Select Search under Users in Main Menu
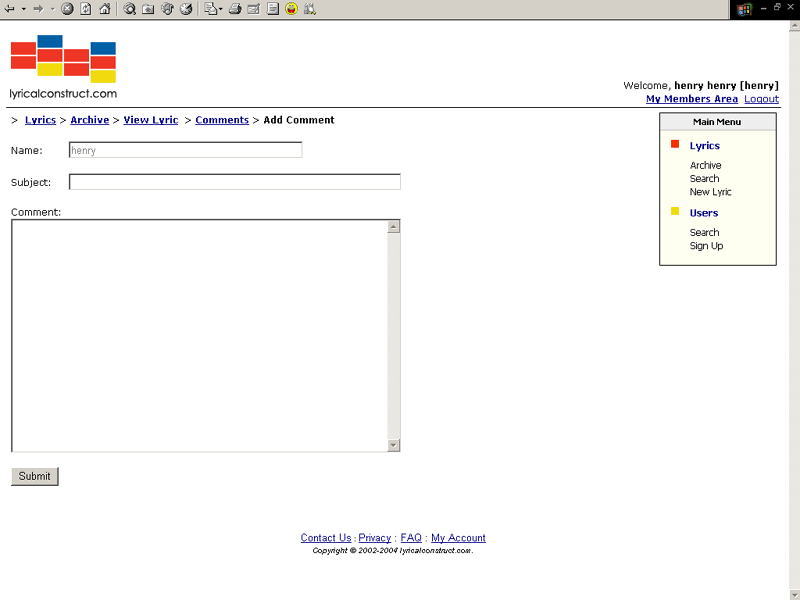The width and height of the screenshot is (800, 600). point(705,233)
